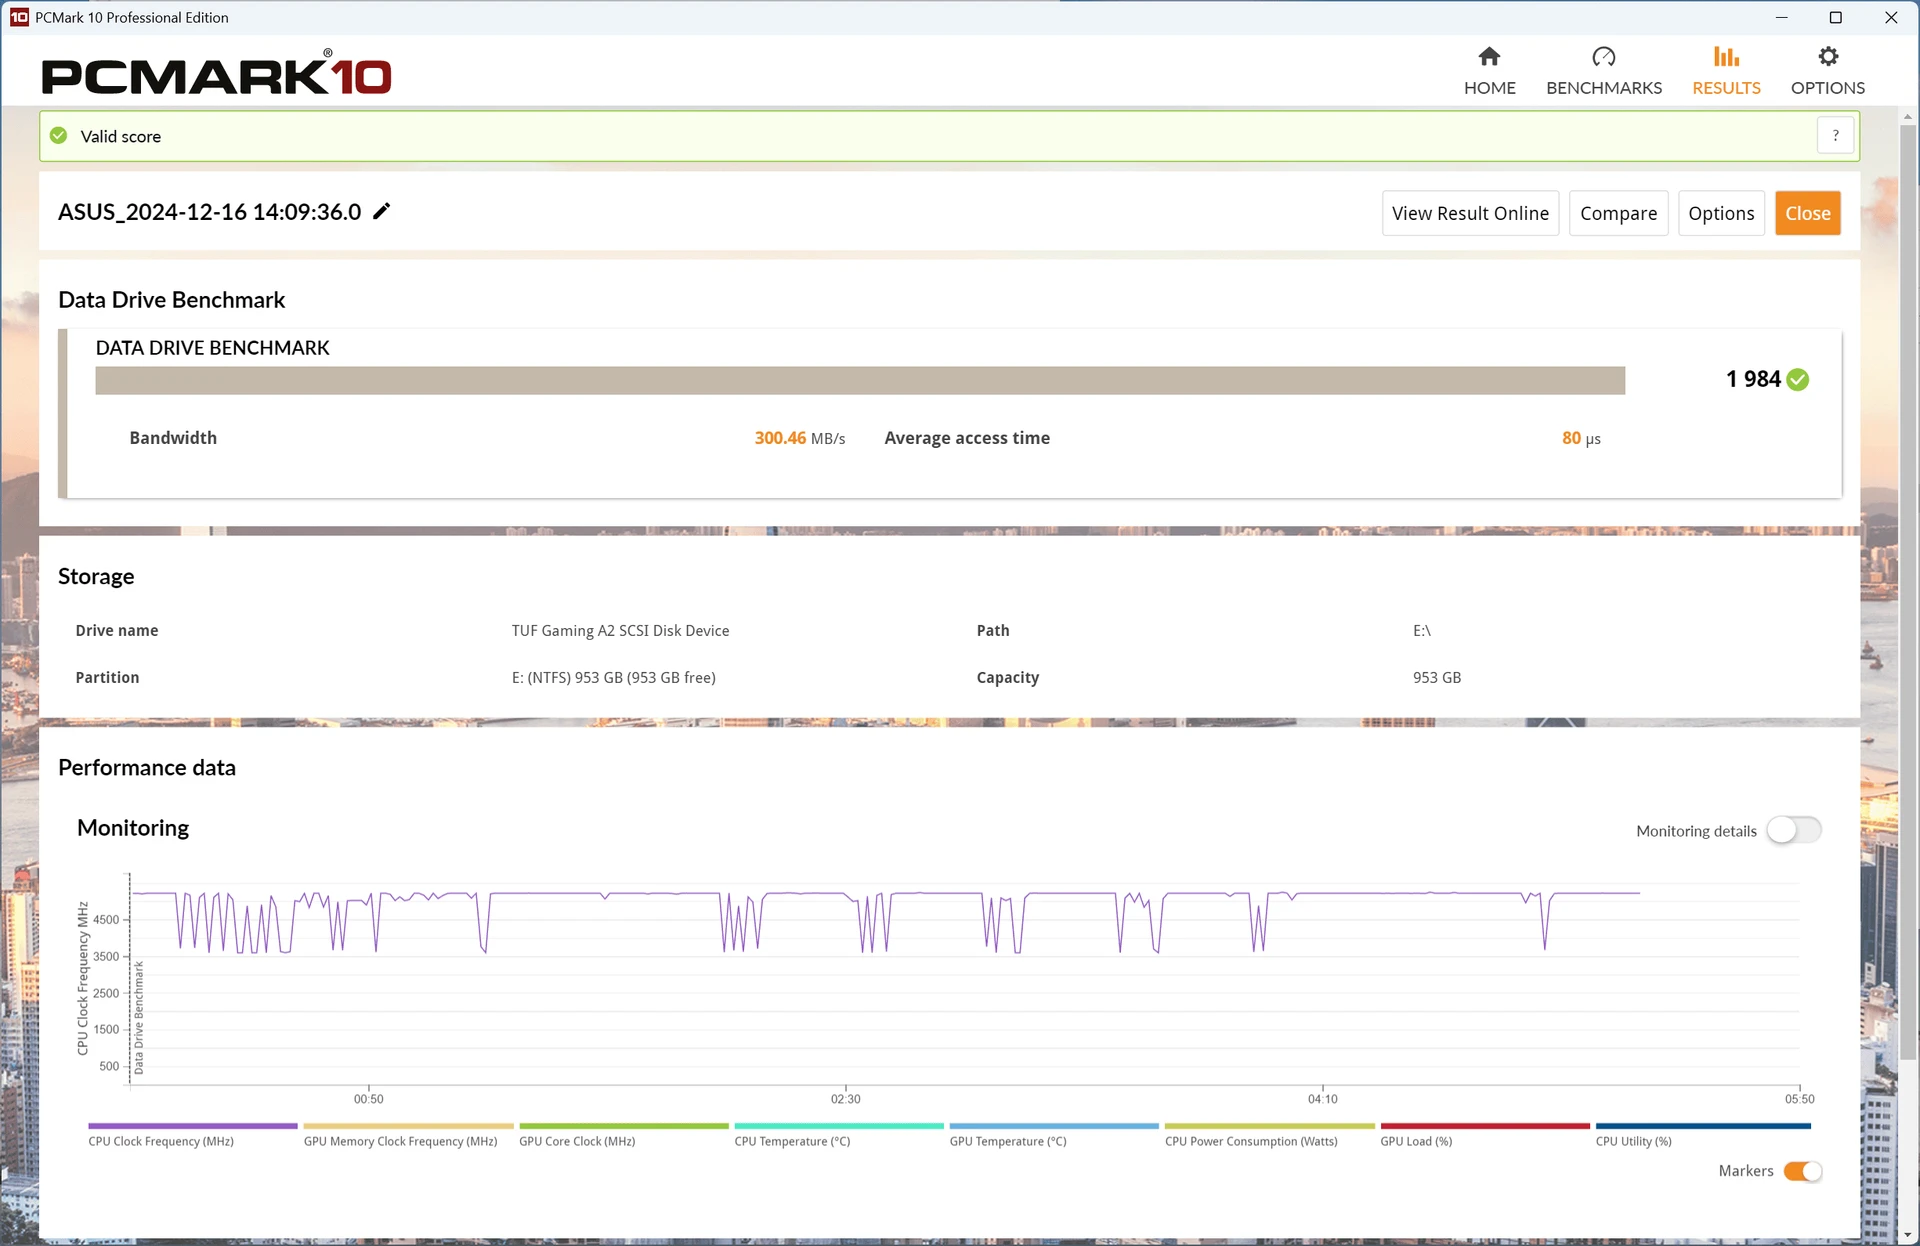1920x1246 pixels.
Task: Click the 00:50 timeline marker
Action: [368, 1098]
